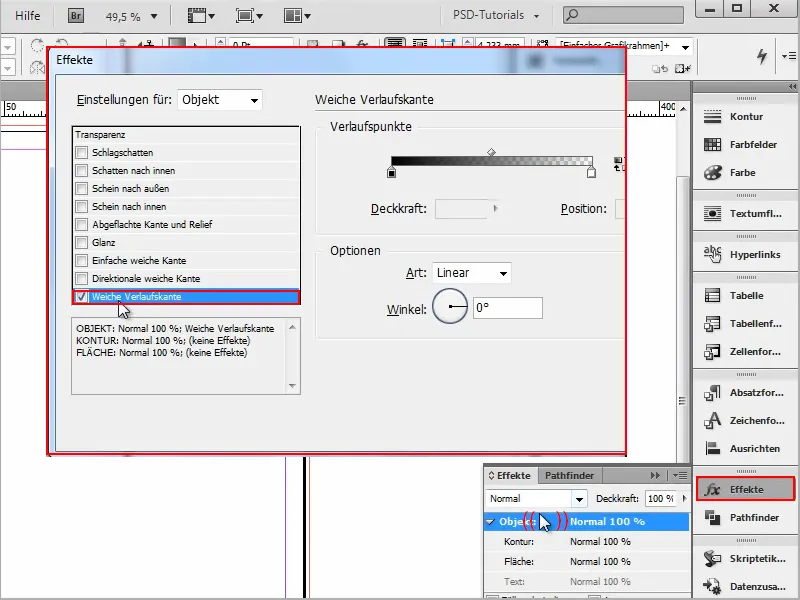The image size is (800, 600).
Task: Open the control panel flyout menu
Action: (789, 56)
